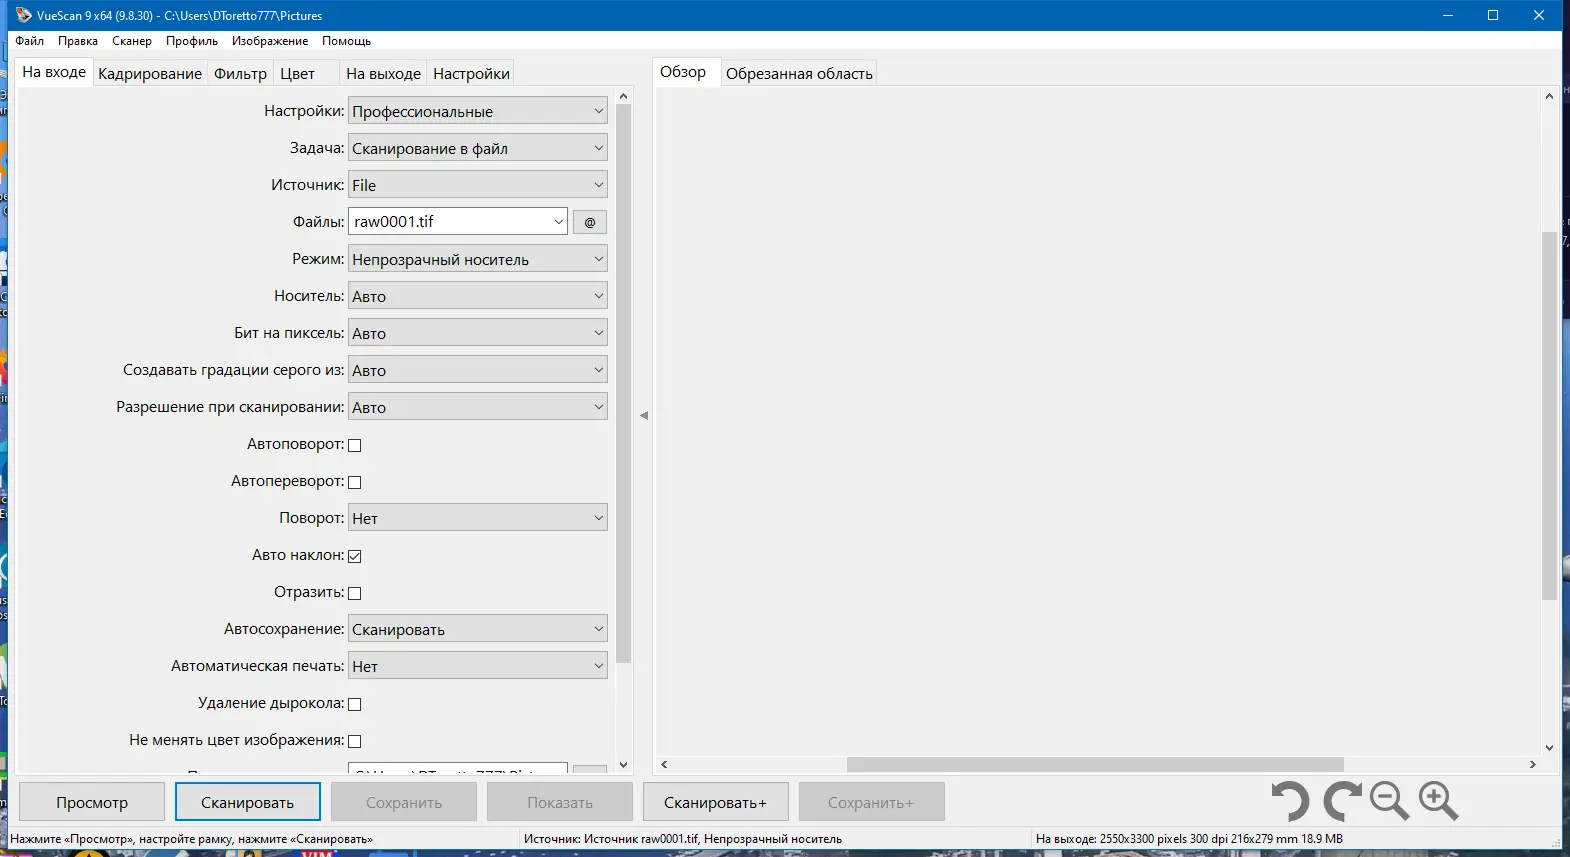This screenshot has height=857, width=1570.
Task: Tick the Отразить checkbox
Action: [x=354, y=593]
